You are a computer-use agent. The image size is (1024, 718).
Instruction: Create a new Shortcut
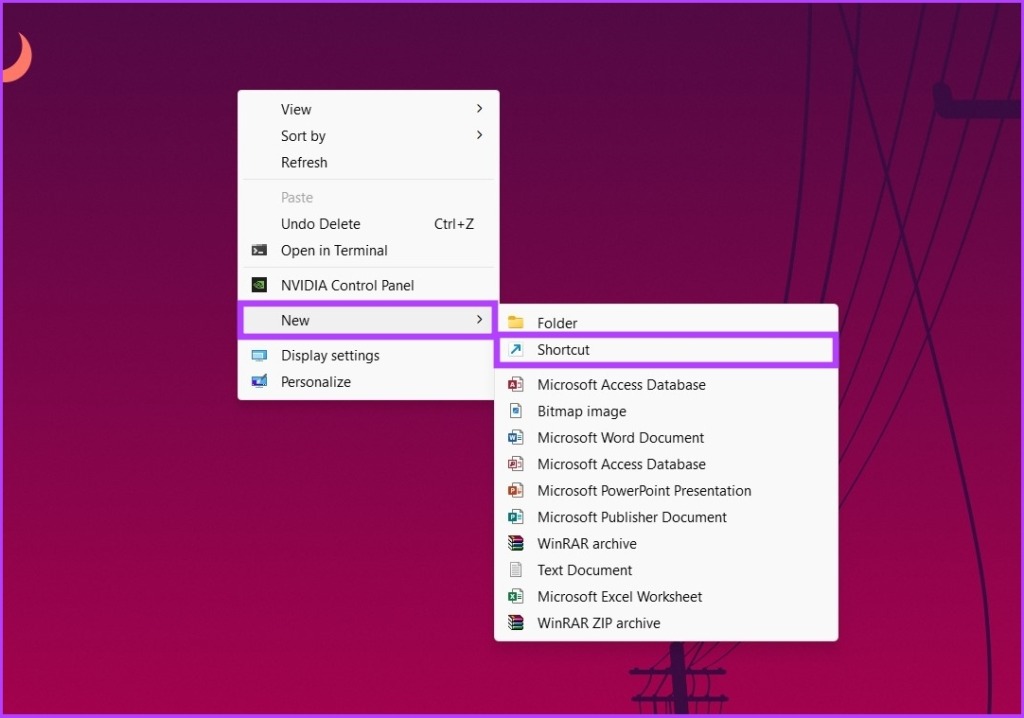(666, 350)
